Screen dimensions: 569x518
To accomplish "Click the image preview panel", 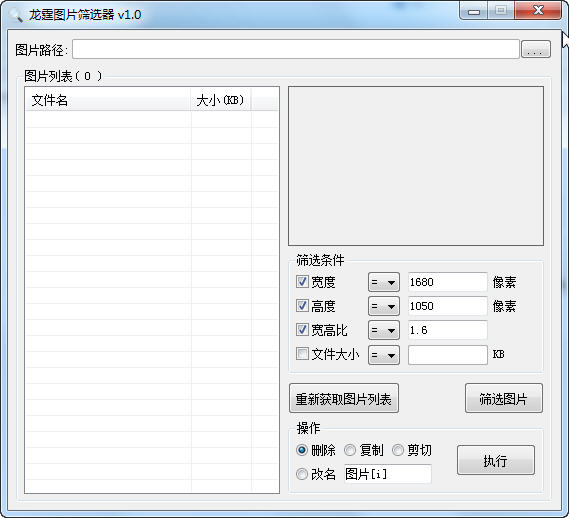I will tap(416, 166).
